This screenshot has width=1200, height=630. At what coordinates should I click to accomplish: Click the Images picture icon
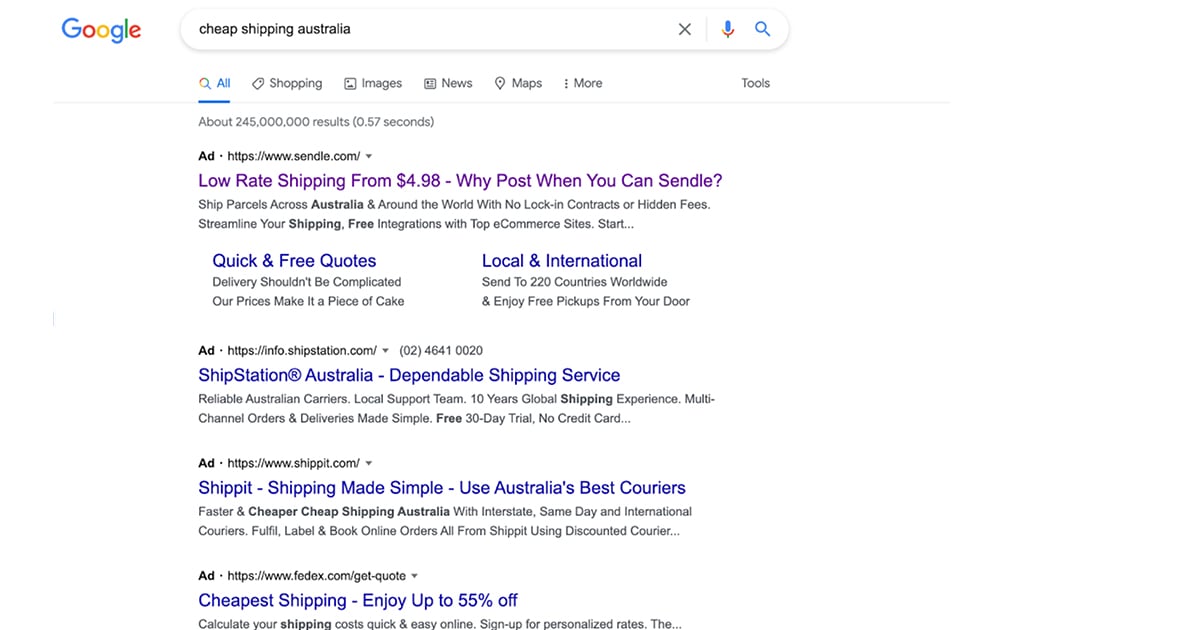(350, 84)
